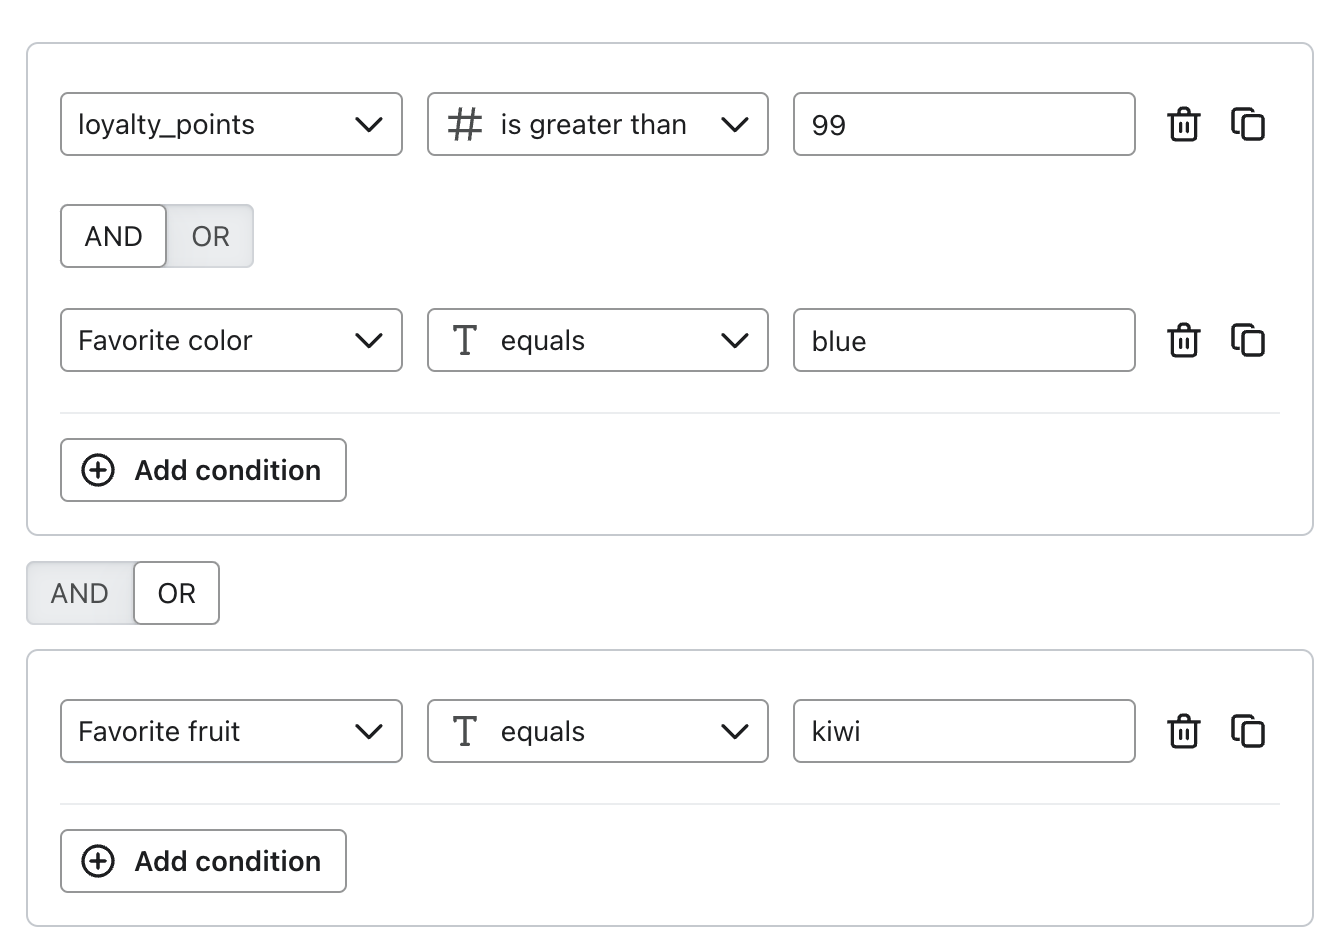Click the value field containing kiwi
1330x942 pixels.
[x=963, y=731]
